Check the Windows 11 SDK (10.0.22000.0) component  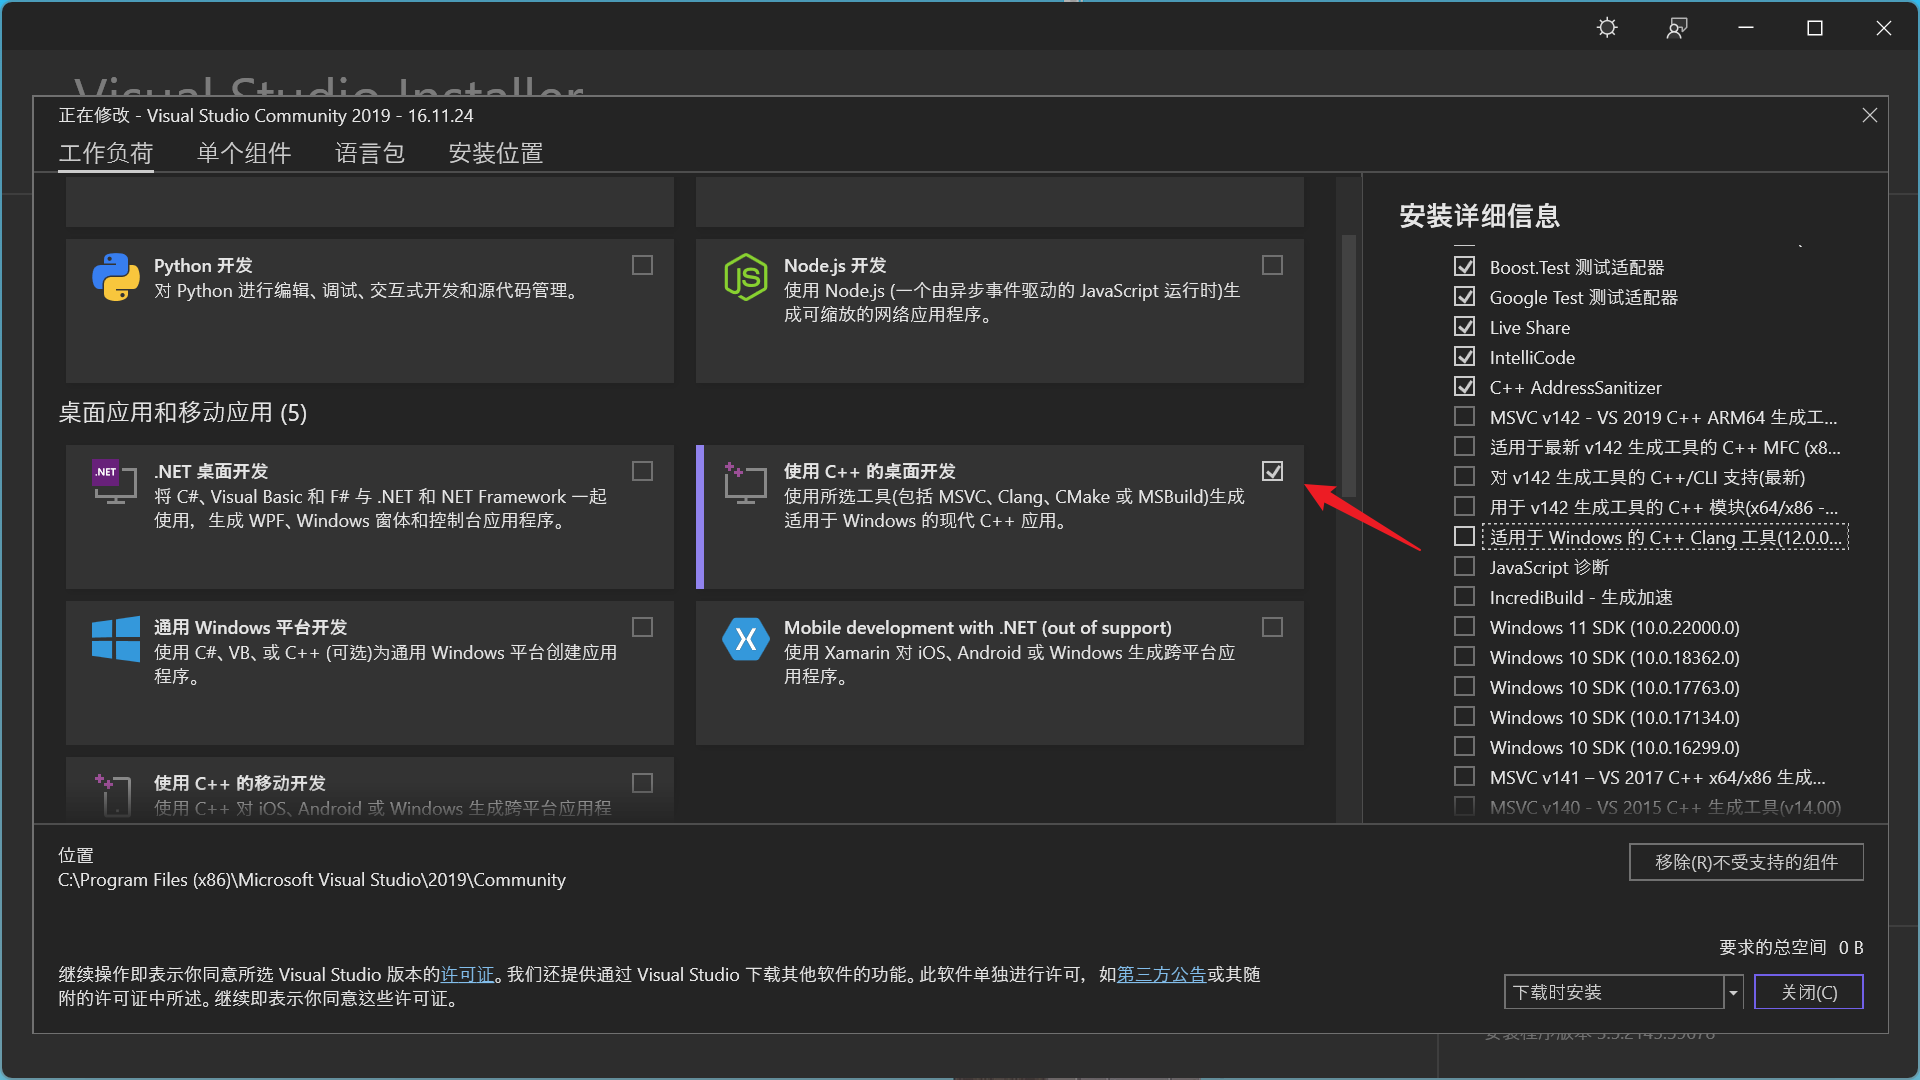(1464, 627)
